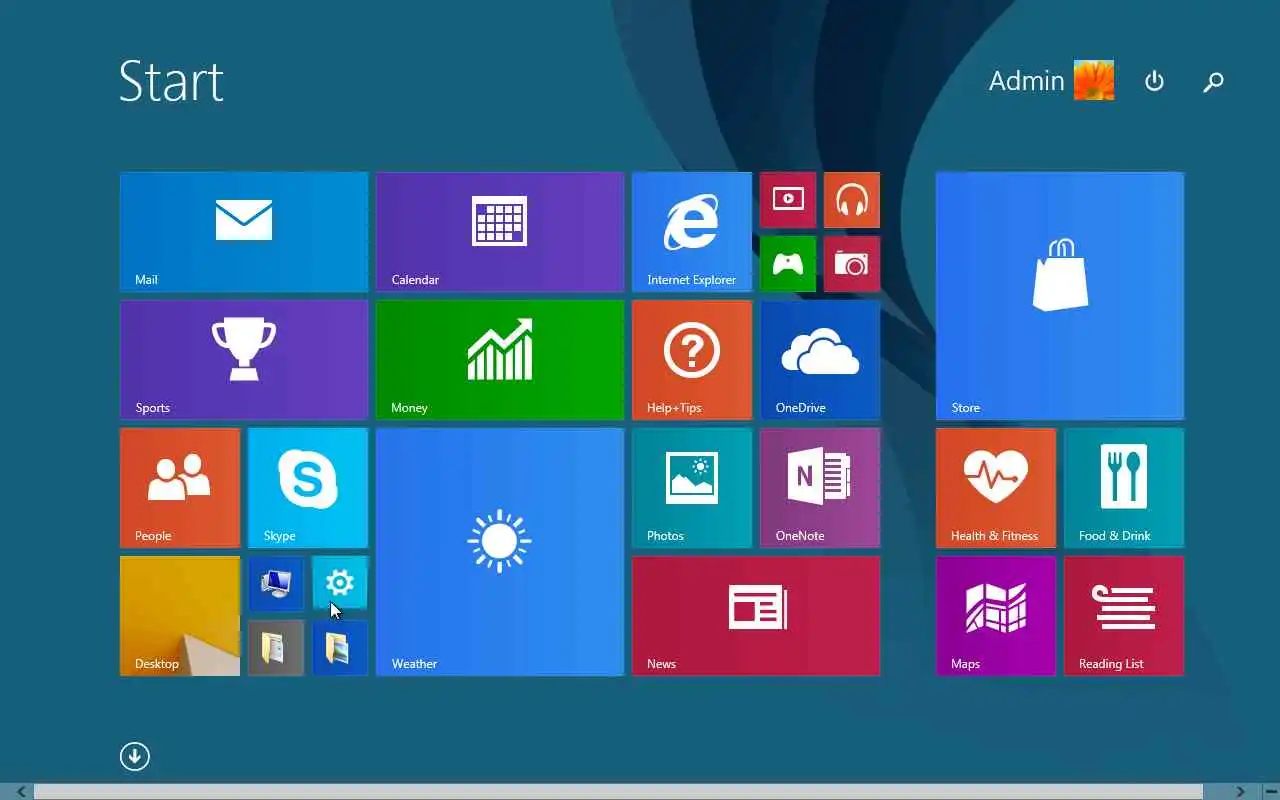Open the Health & Fitness tile
Viewport: 1280px width, 800px height.
996,488
